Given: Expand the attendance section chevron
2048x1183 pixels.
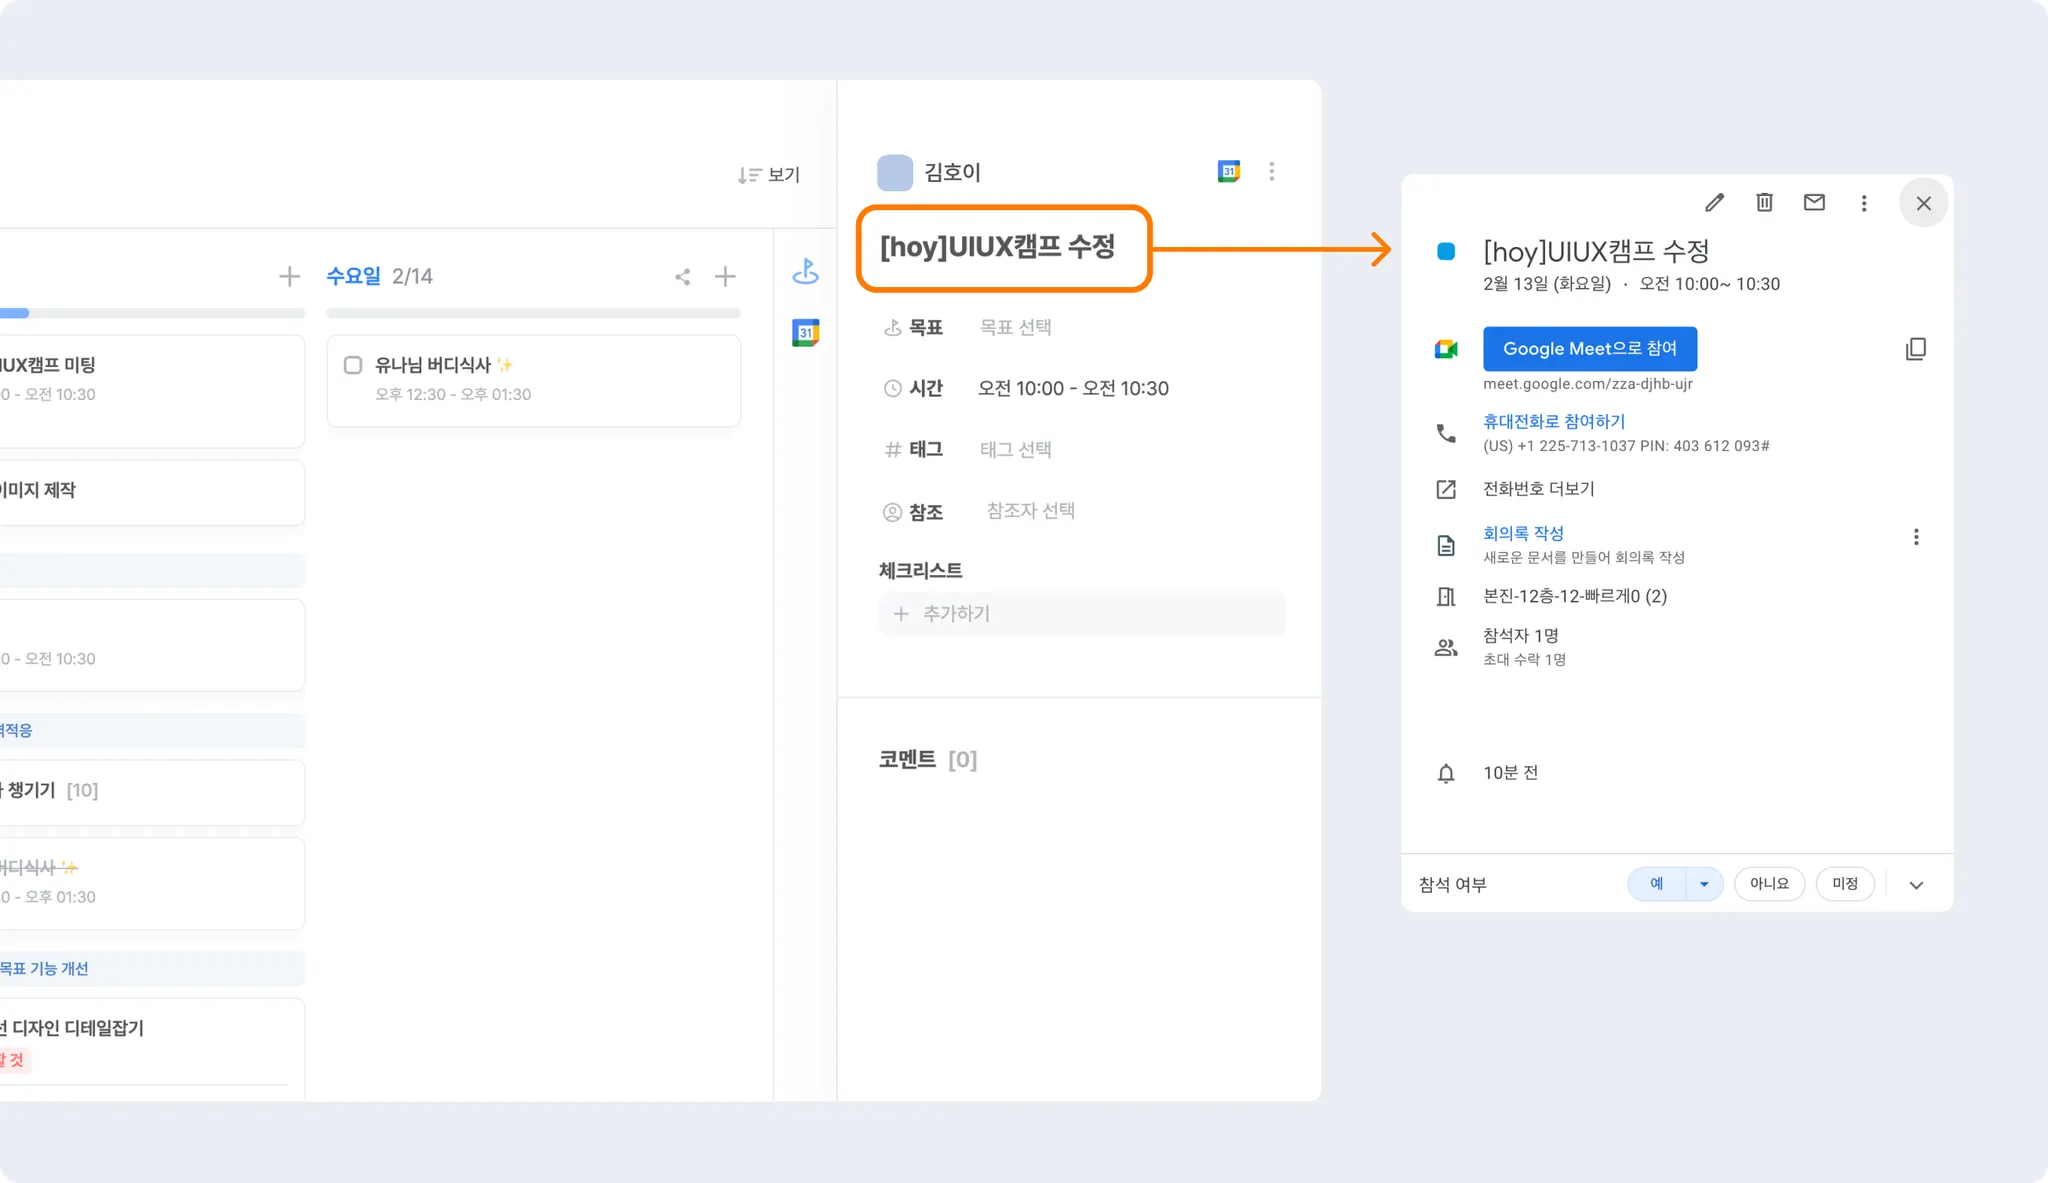Looking at the screenshot, I should (x=1916, y=885).
